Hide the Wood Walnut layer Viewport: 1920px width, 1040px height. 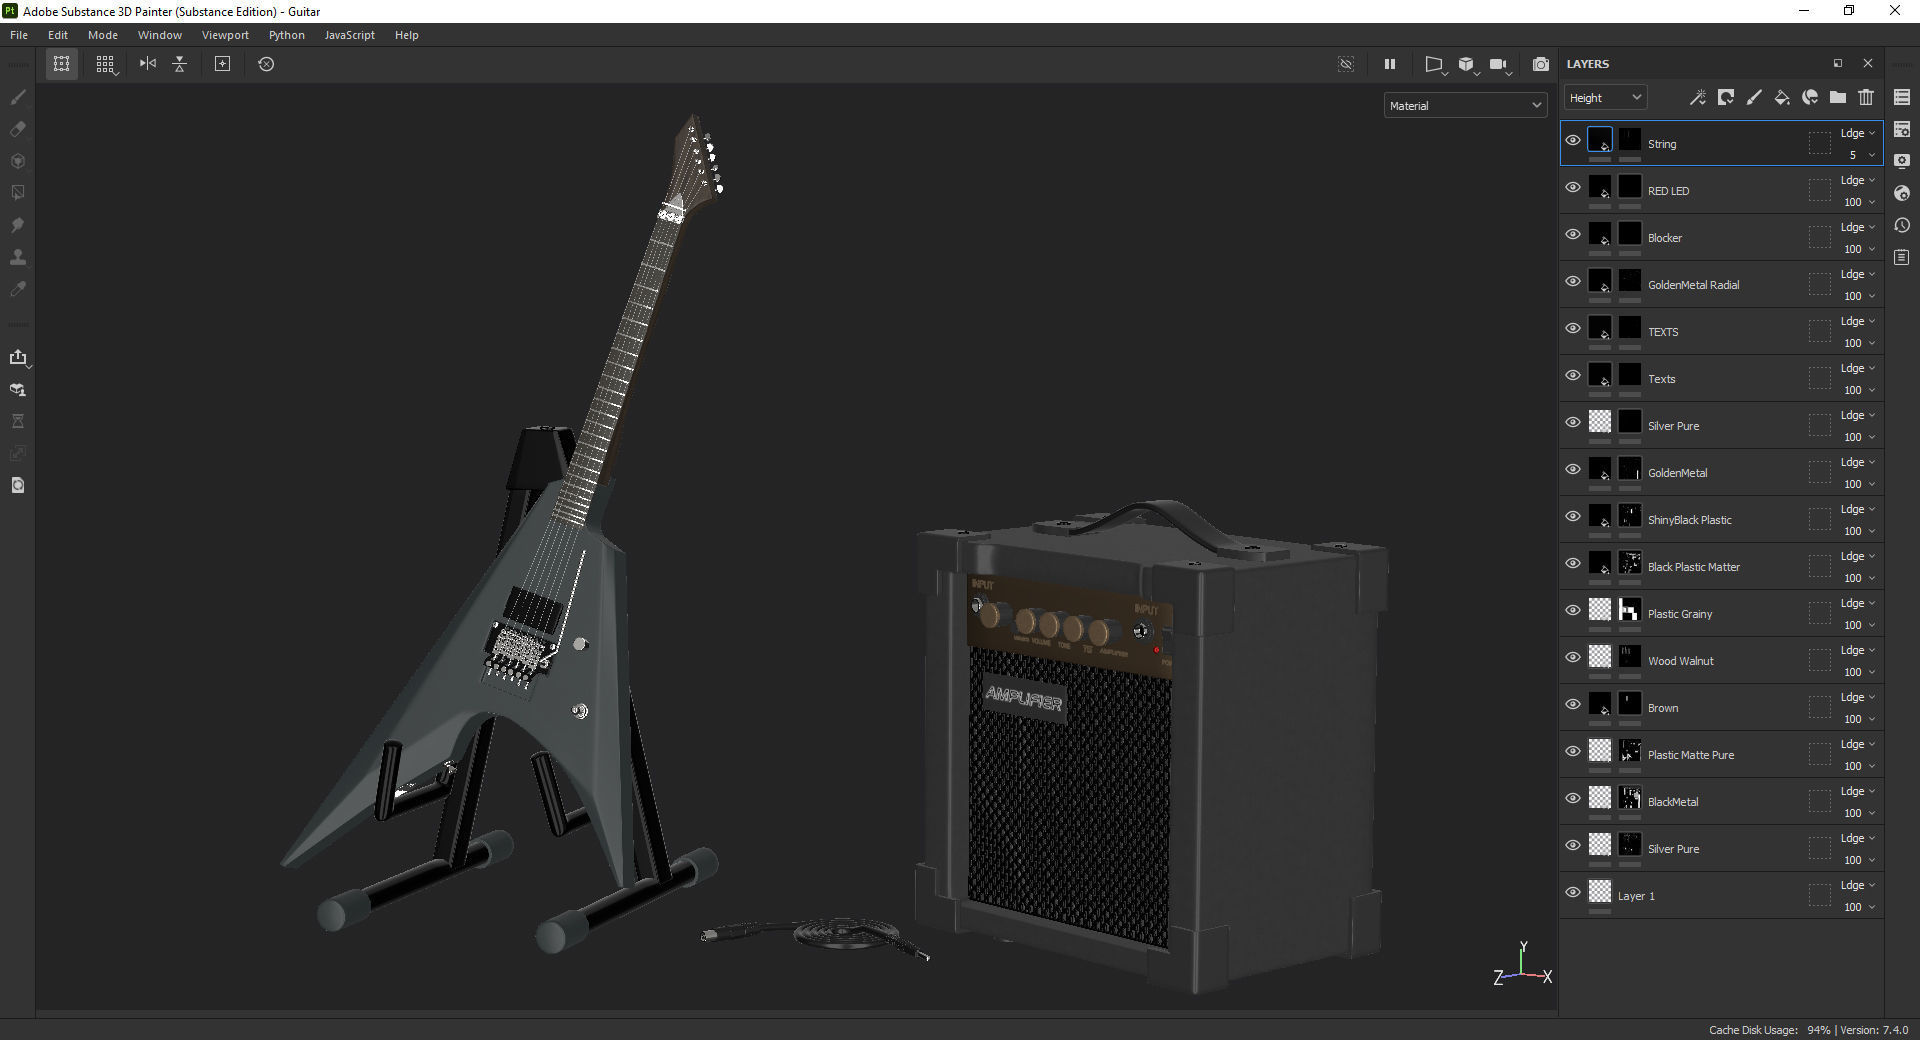pos(1573,657)
